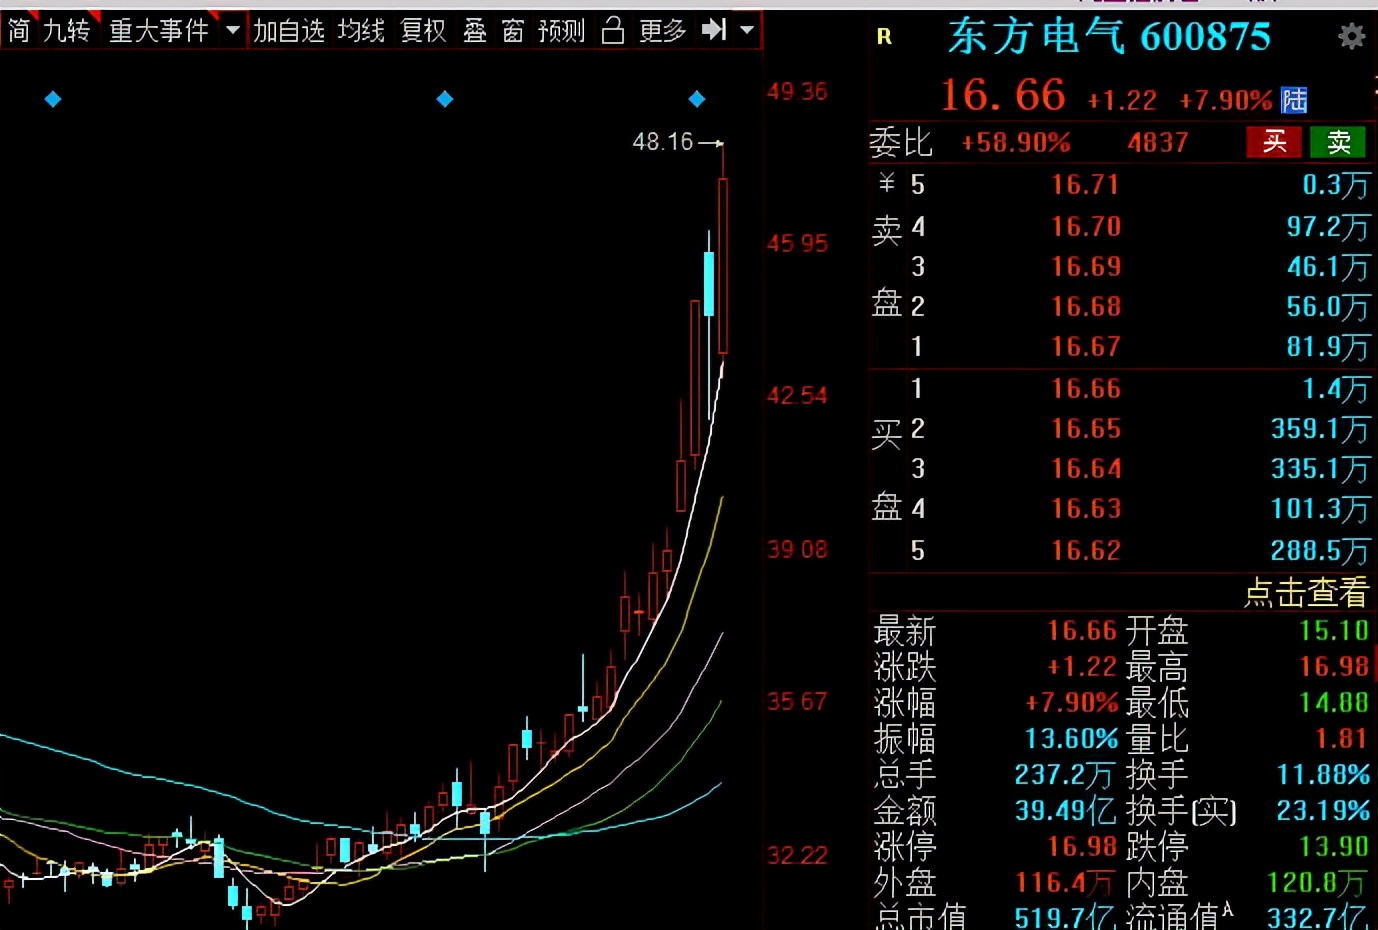Click the ¥ symbol beside sell level 5
Screen dimensions: 1378x930
886,183
